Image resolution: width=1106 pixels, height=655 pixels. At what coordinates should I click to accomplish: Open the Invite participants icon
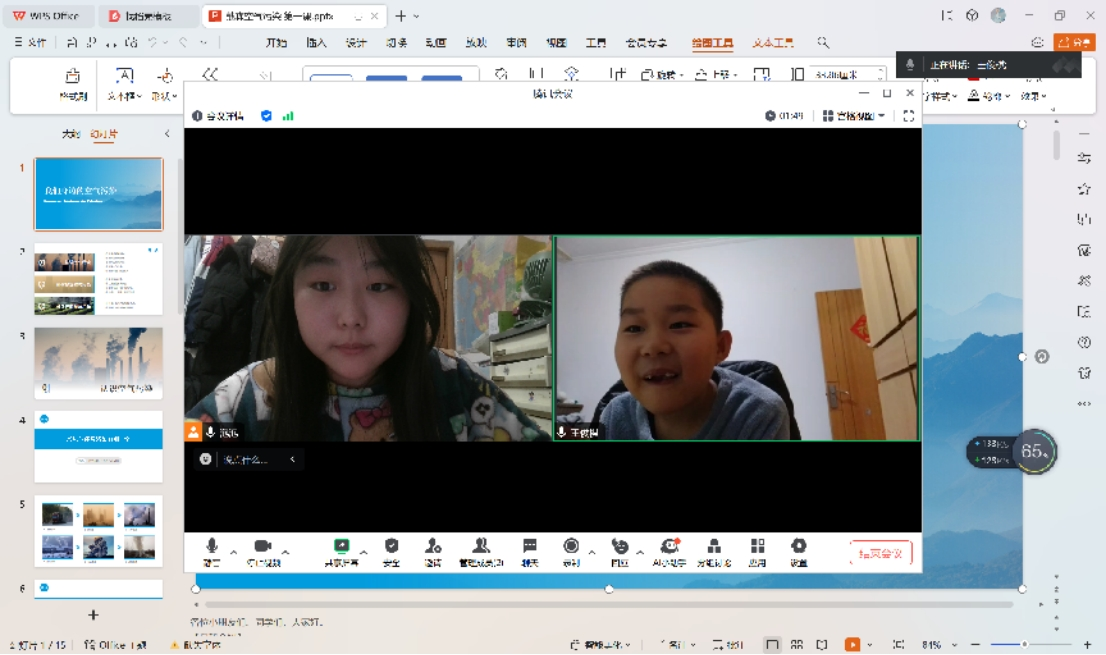tap(433, 547)
